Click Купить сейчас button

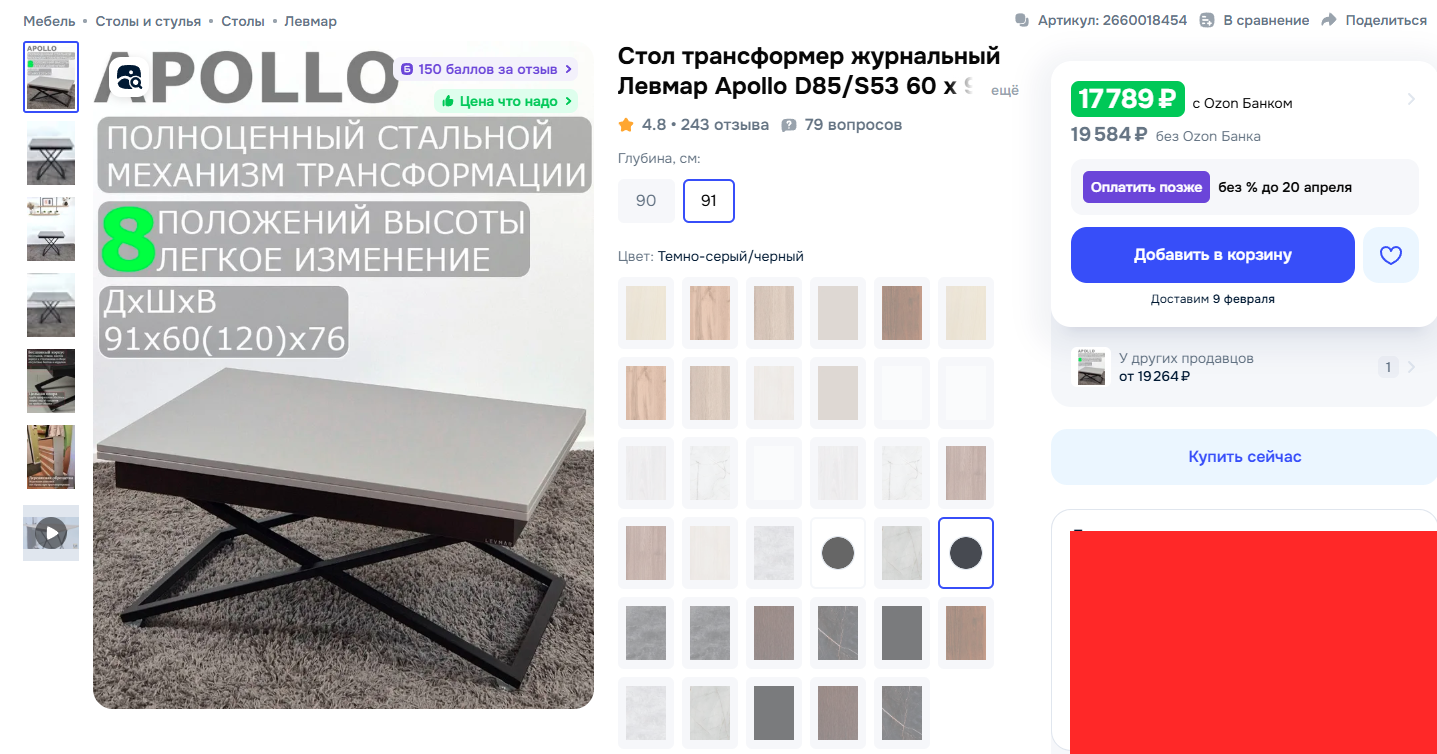point(1244,457)
